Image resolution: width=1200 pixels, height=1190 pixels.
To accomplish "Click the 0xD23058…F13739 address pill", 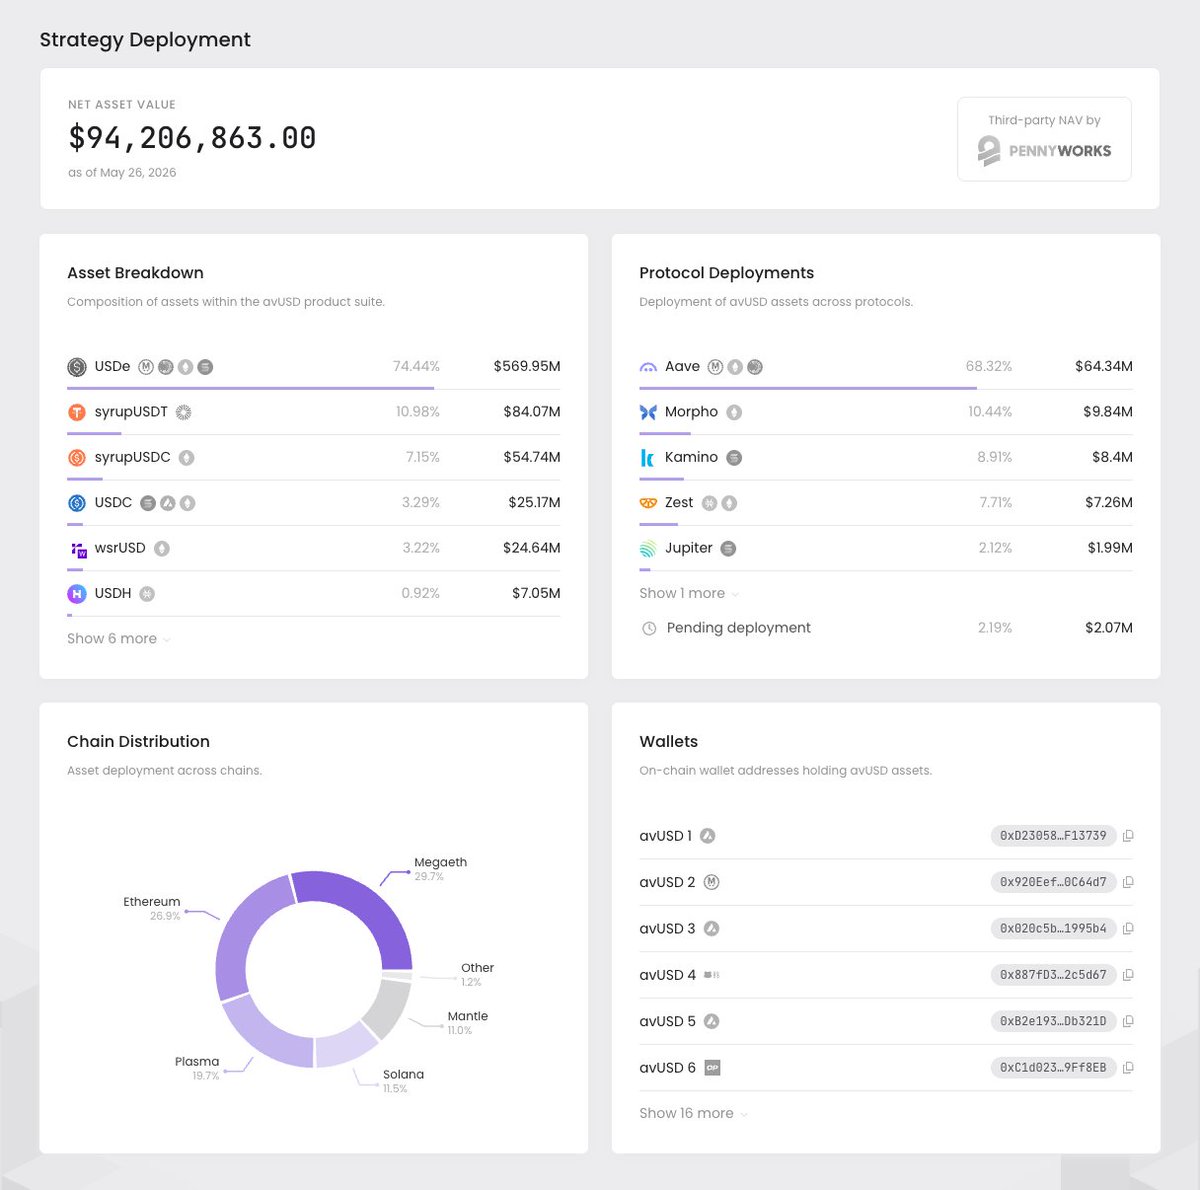I will coord(1053,836).
